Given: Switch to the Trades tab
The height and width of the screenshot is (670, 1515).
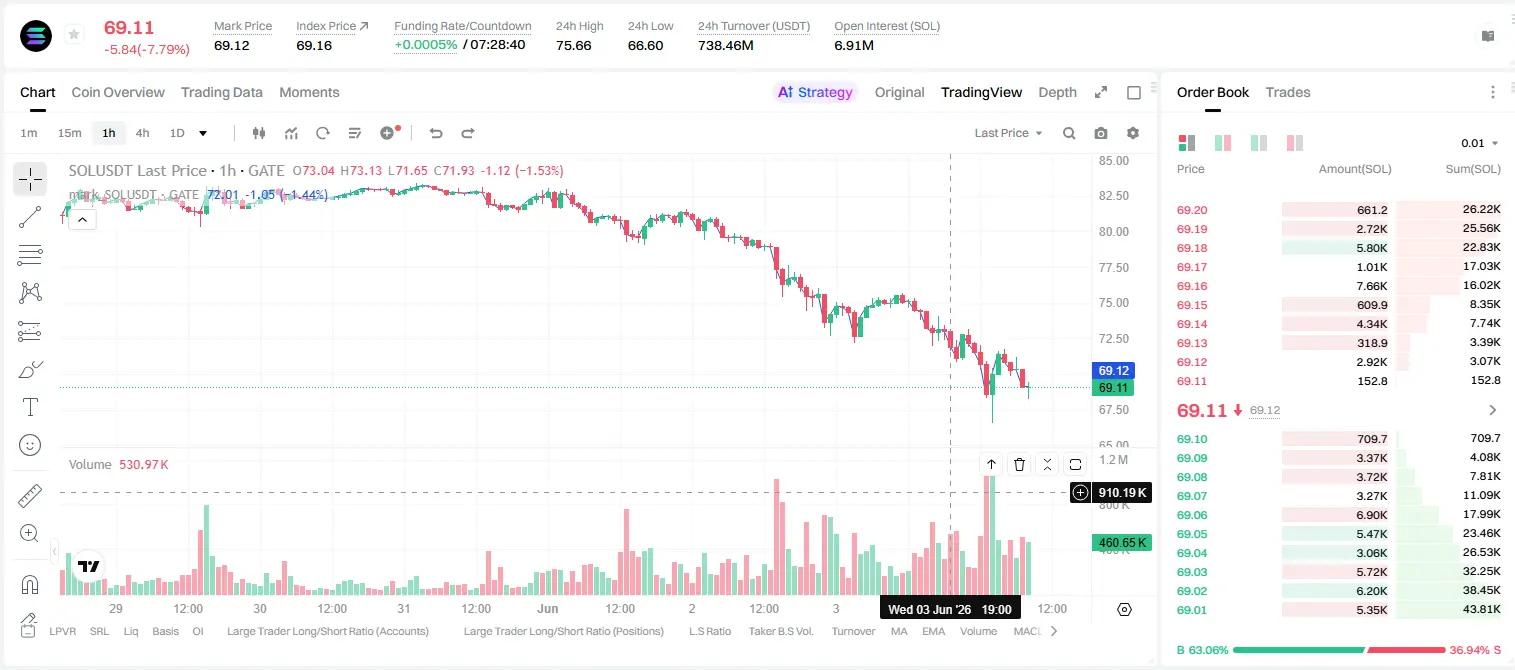Looking at the screenshot, I should pyautogui.click(x=1288, y=92).
